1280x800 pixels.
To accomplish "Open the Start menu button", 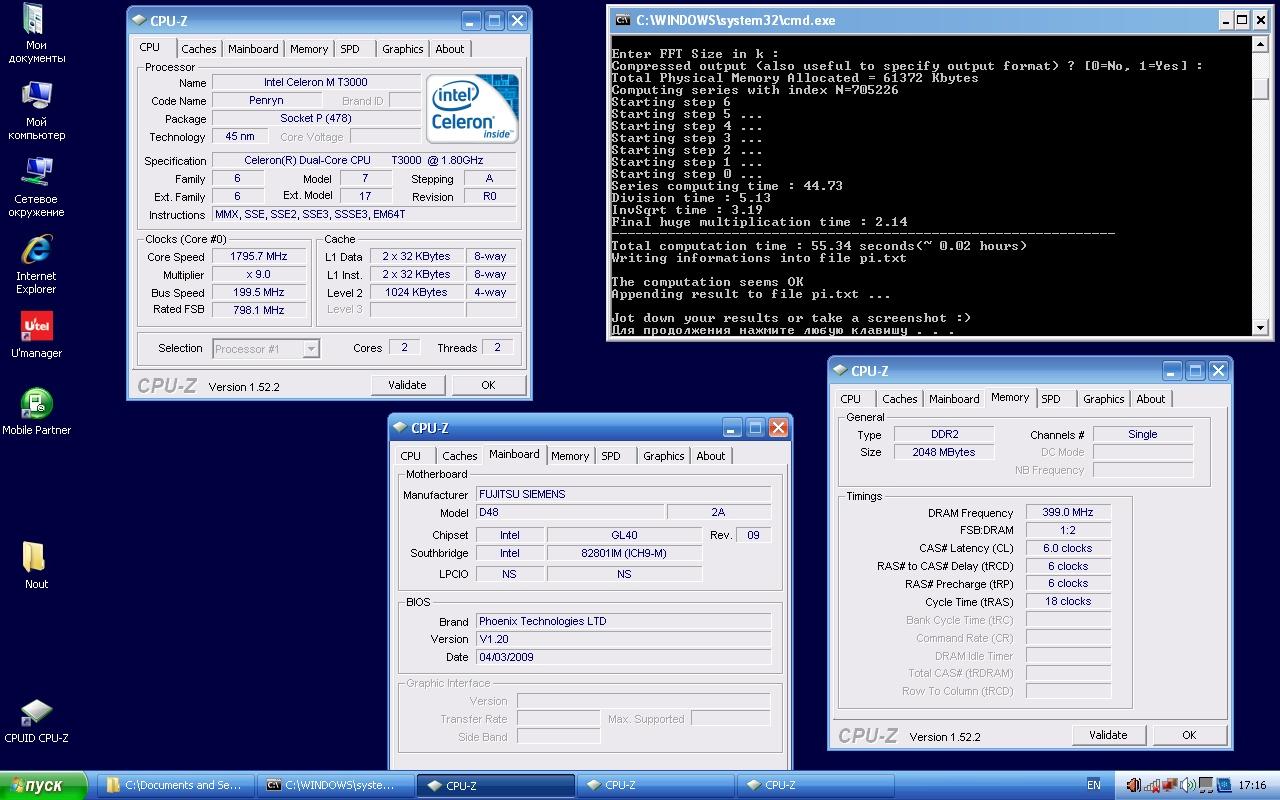I will [45, 785].
